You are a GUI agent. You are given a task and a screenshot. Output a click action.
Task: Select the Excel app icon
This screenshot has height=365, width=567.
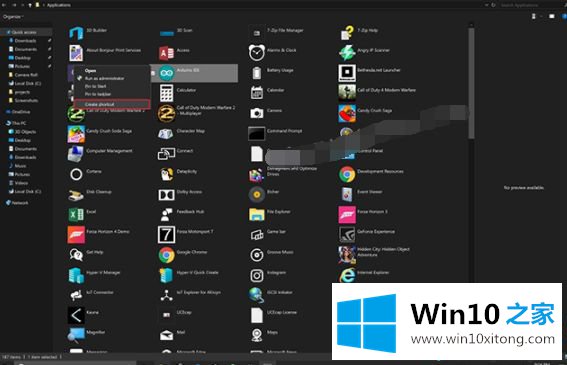[x=76, y=215]
